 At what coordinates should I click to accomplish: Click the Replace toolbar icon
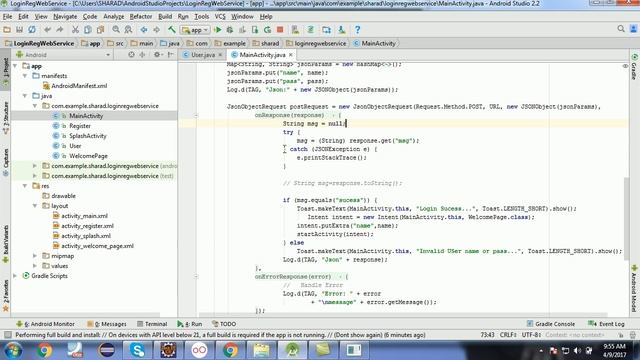pos(128,30)
